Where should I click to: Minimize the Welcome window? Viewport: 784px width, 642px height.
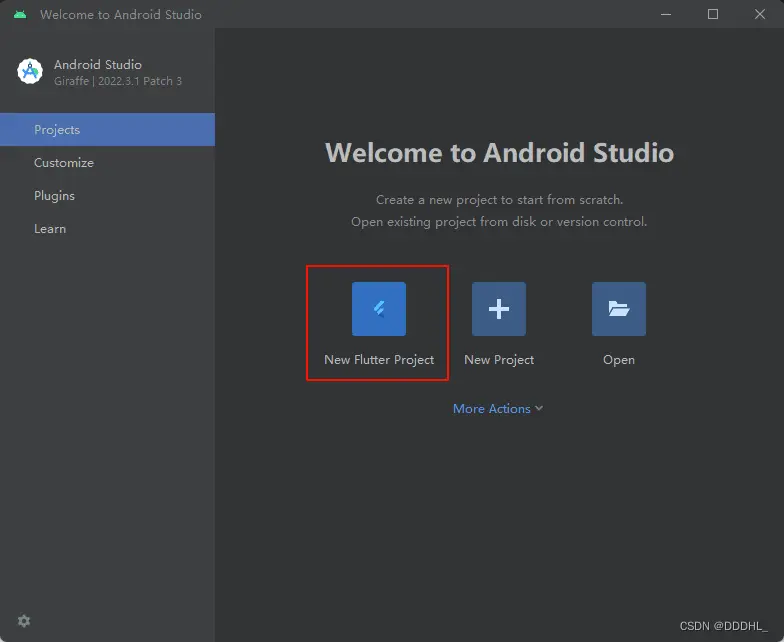(666, 14)
